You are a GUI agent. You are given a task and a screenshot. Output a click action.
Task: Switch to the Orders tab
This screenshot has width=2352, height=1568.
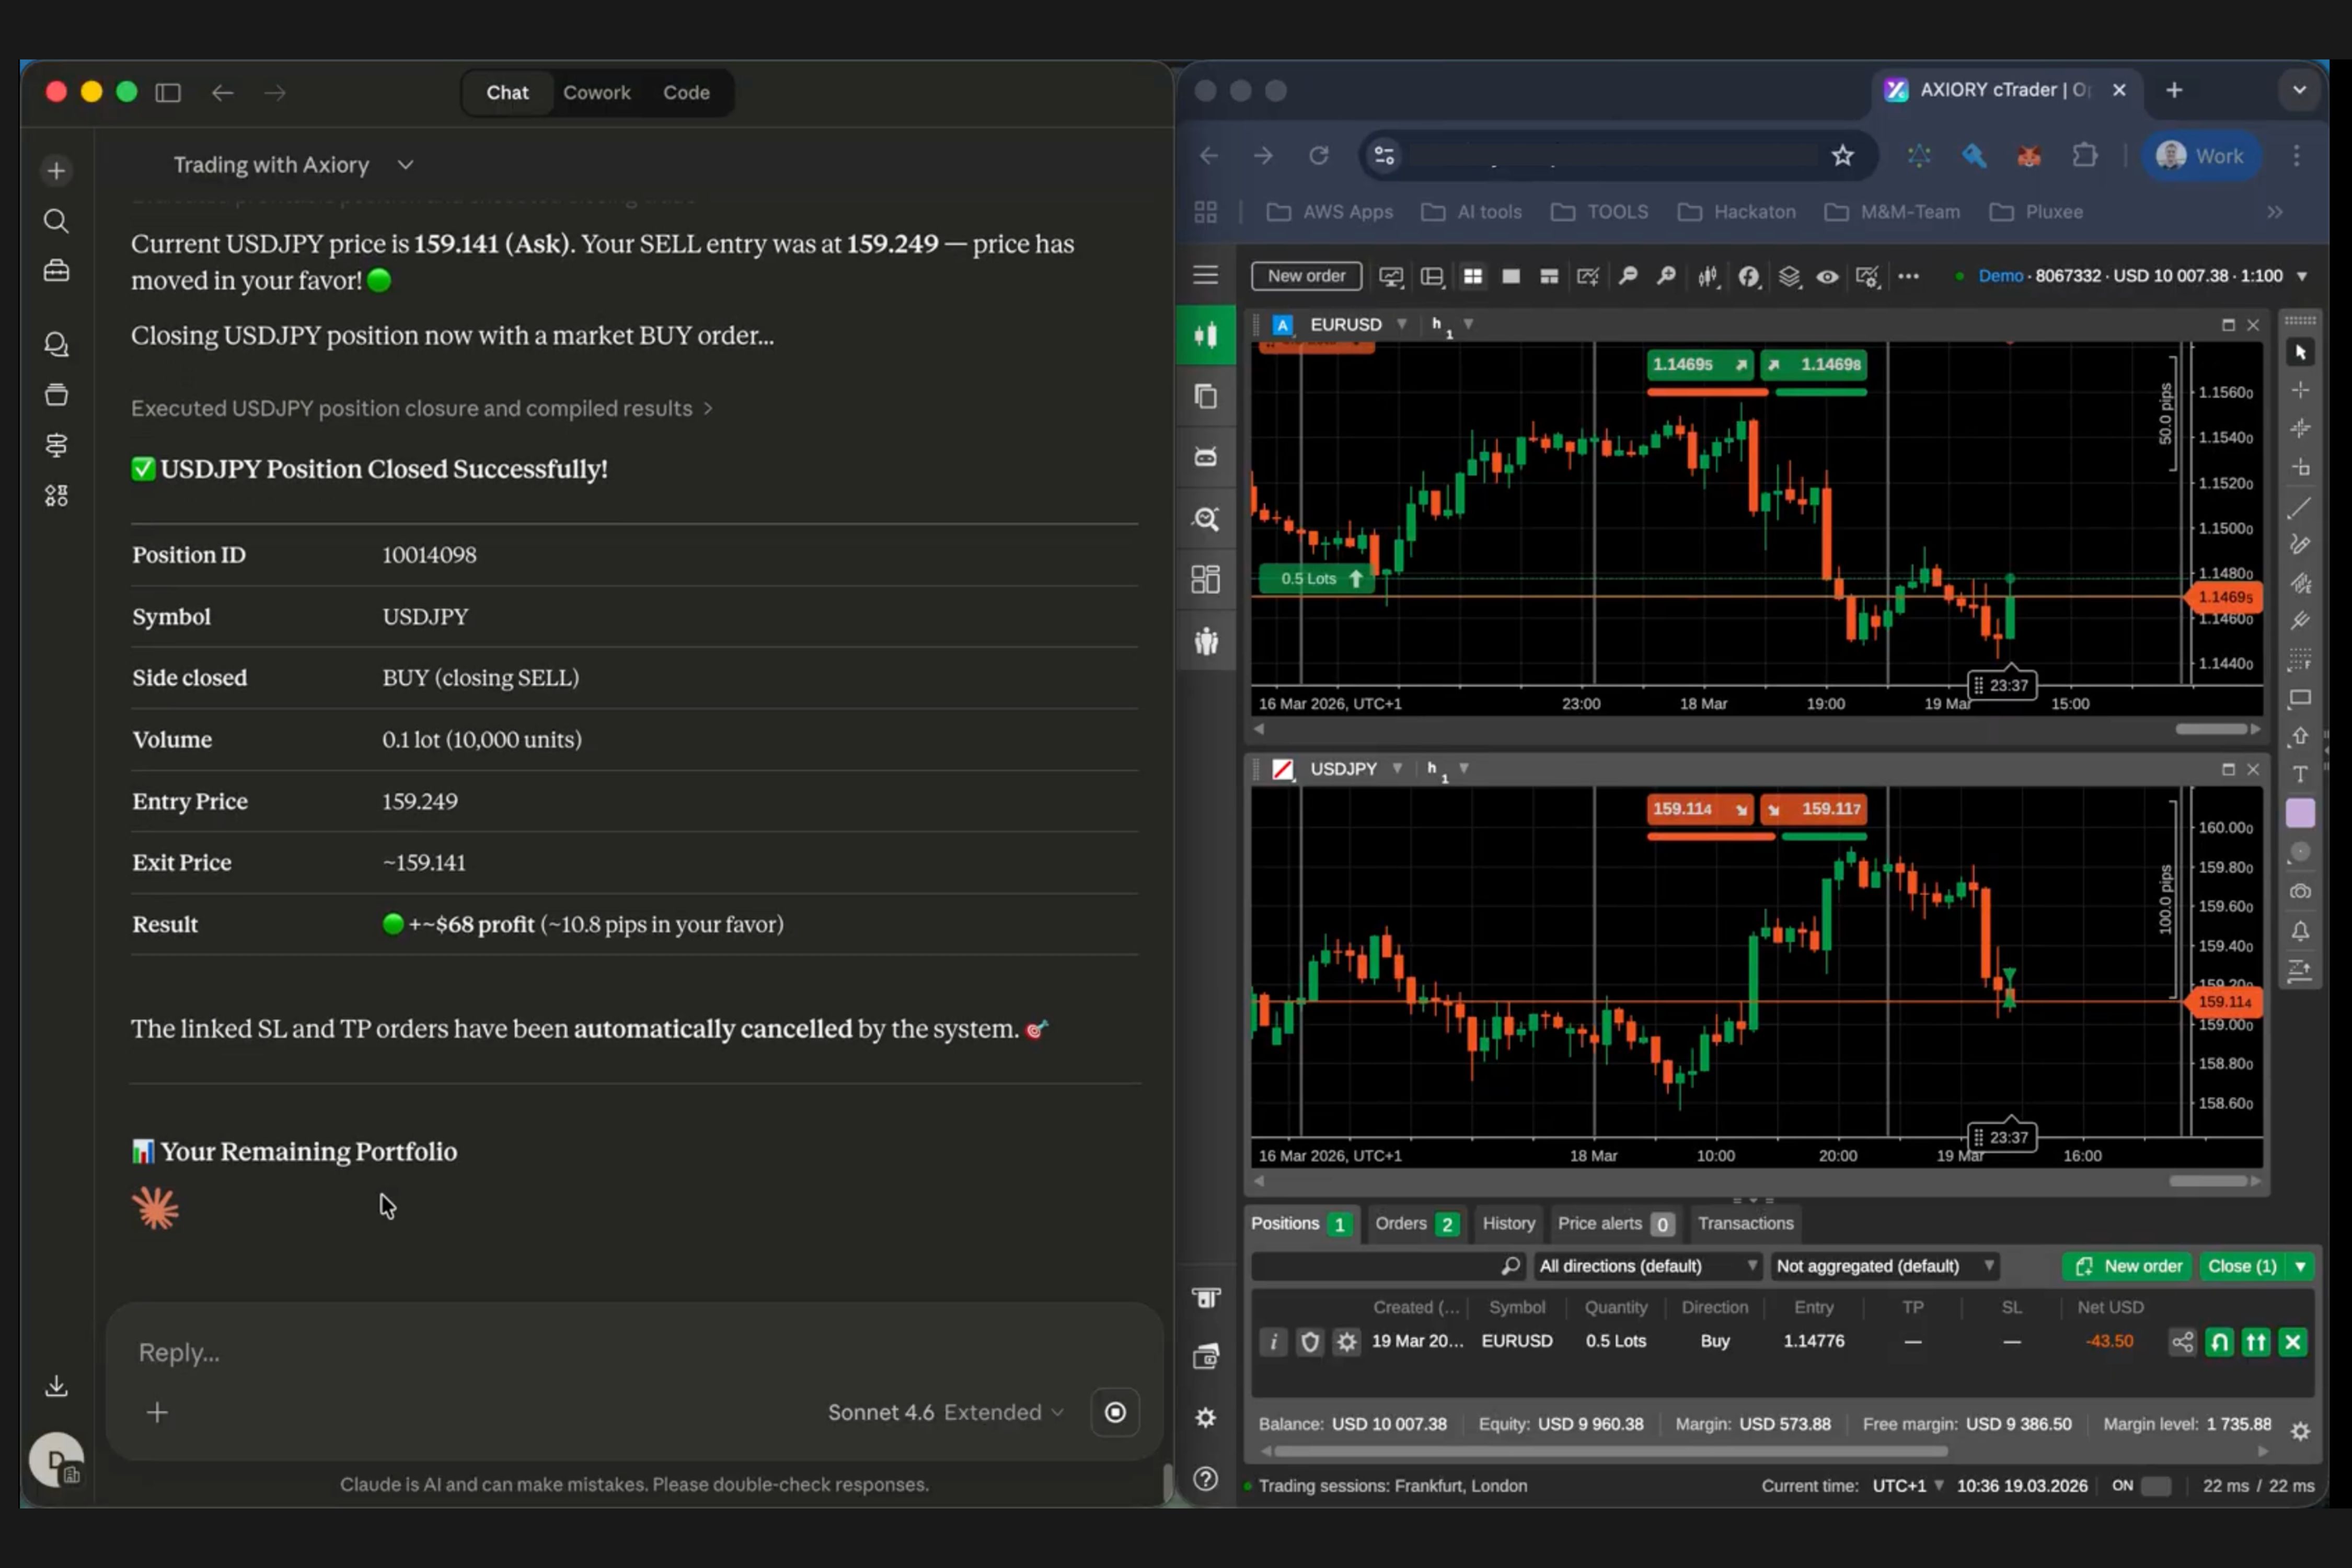coord(1414,1223)
